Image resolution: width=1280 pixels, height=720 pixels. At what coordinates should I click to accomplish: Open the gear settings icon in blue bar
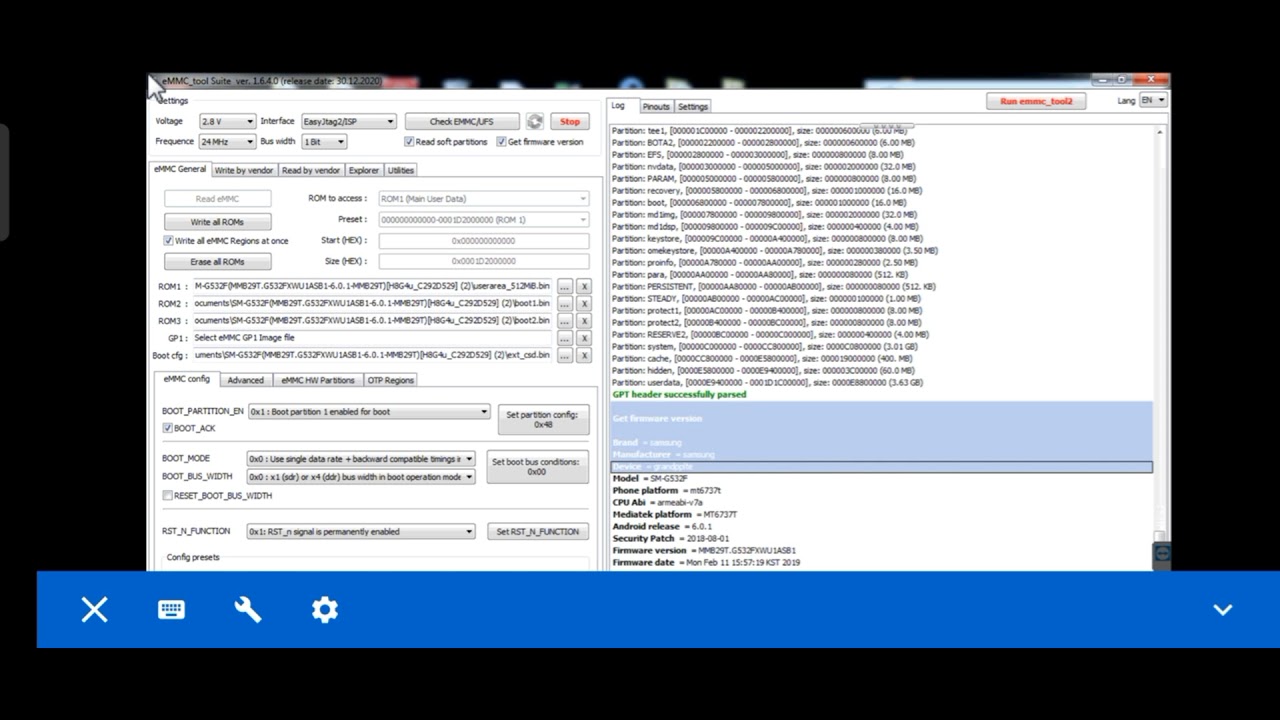(x=324, y=610)
